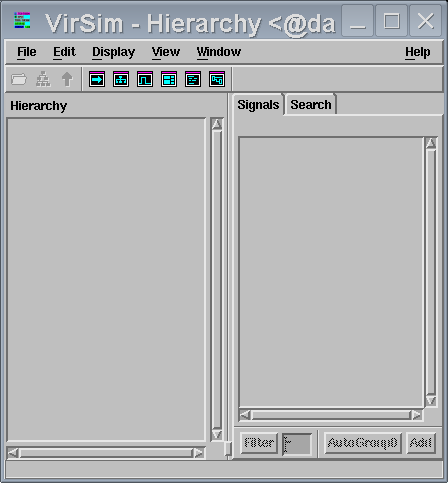
Task: Click Hierarchy pane scroll left arrow
Action: (x=13, y=453)
